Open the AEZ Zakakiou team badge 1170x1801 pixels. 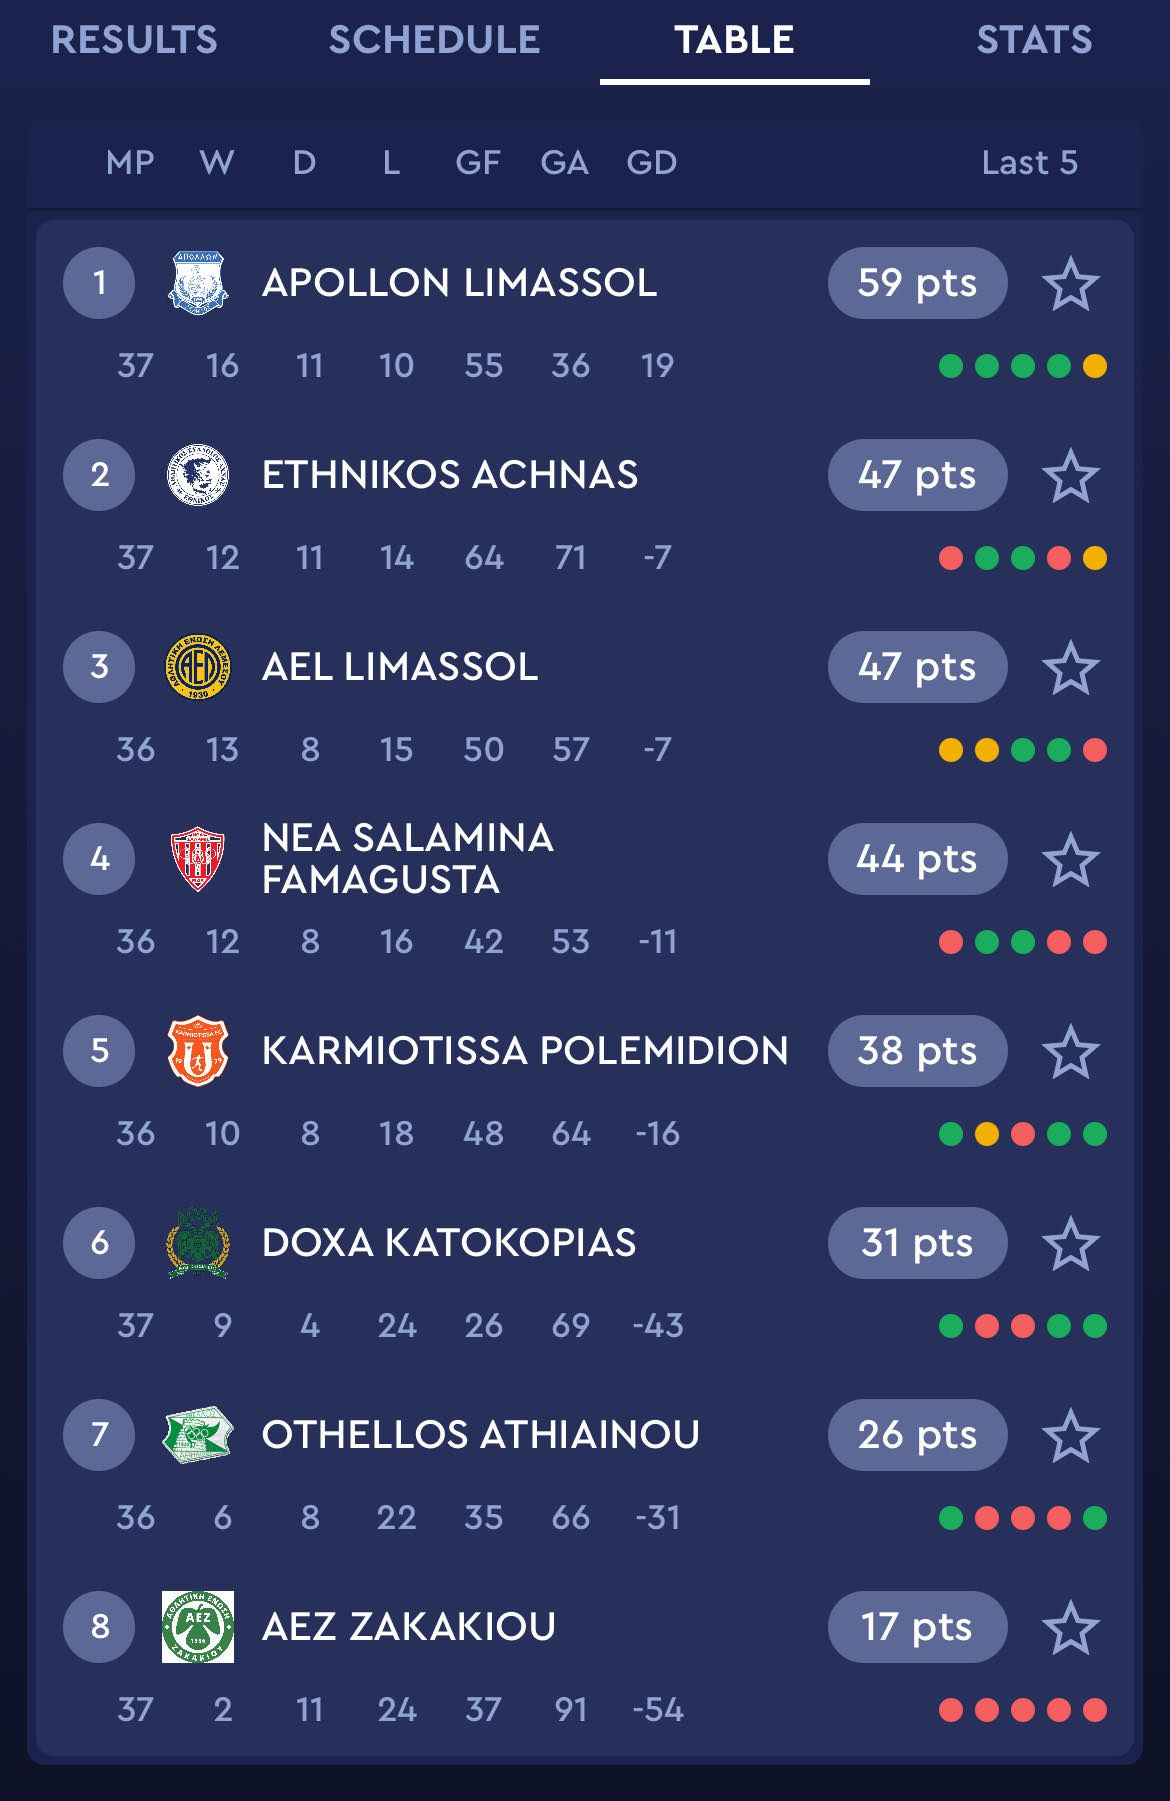click(x=198, y=1627)
